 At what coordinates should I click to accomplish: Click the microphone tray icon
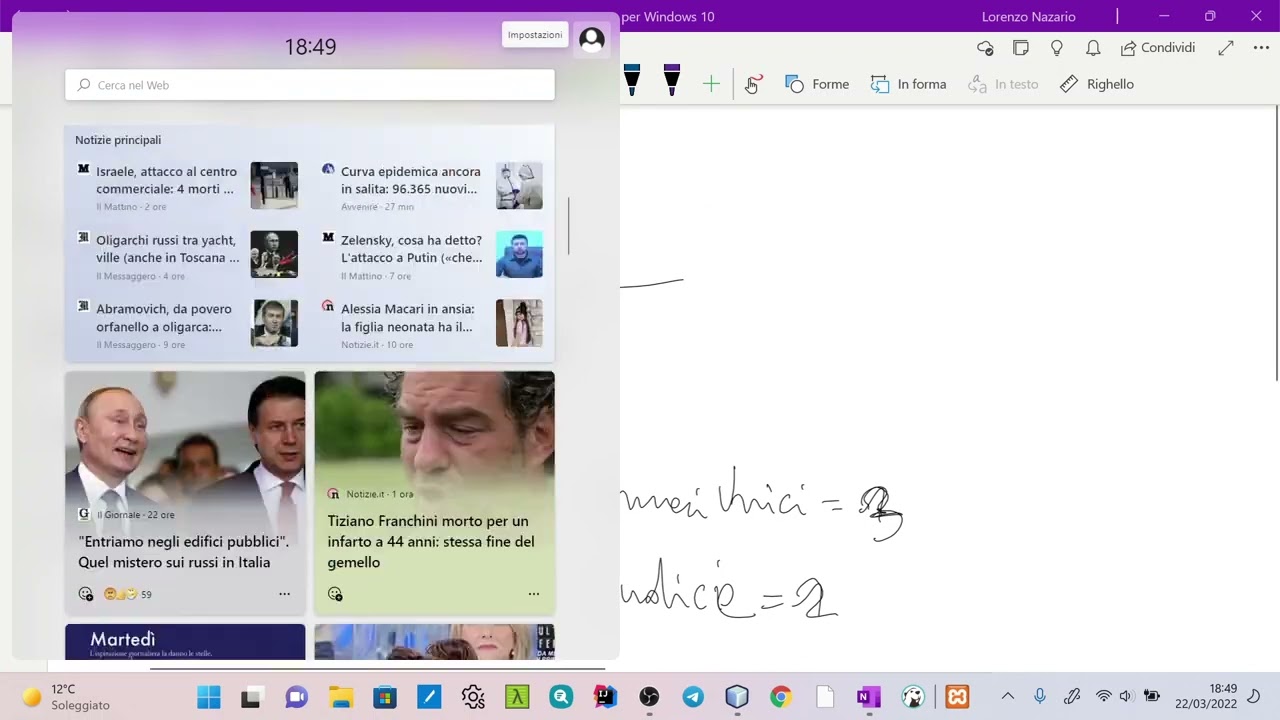(x=1040, y=697)
